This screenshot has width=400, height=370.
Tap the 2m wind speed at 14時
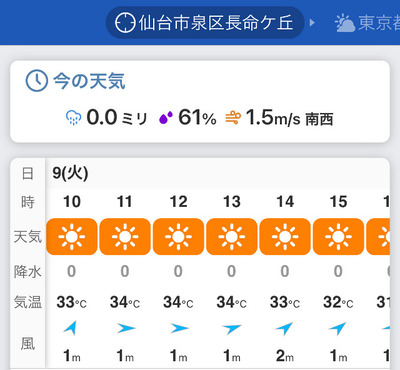(285, 356)
